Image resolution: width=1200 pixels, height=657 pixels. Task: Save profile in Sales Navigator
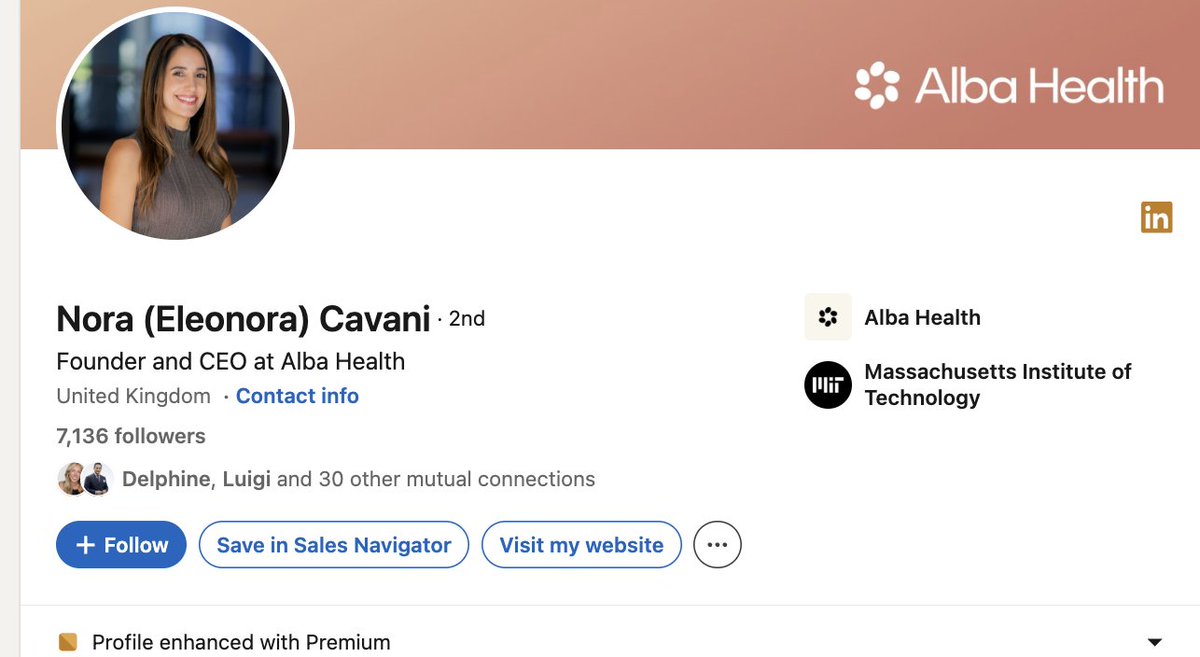click(x=334, y=545)
